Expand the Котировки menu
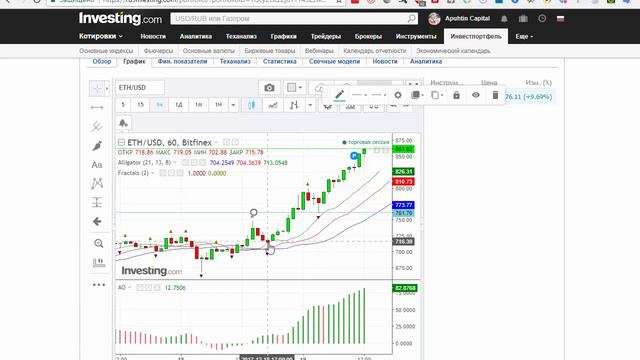640x360 pixels. click(100, 36)
